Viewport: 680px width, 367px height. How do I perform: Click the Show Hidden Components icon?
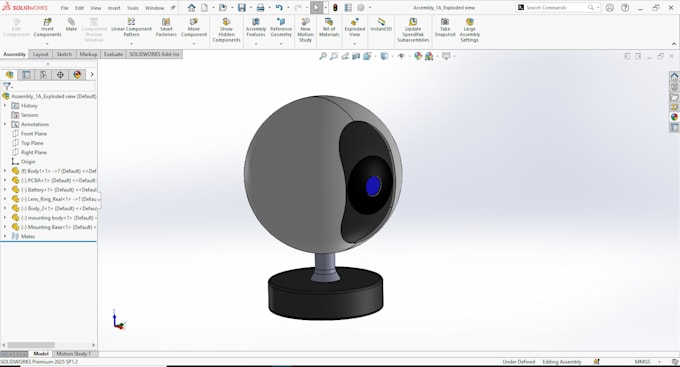click(x=226, y=30)
